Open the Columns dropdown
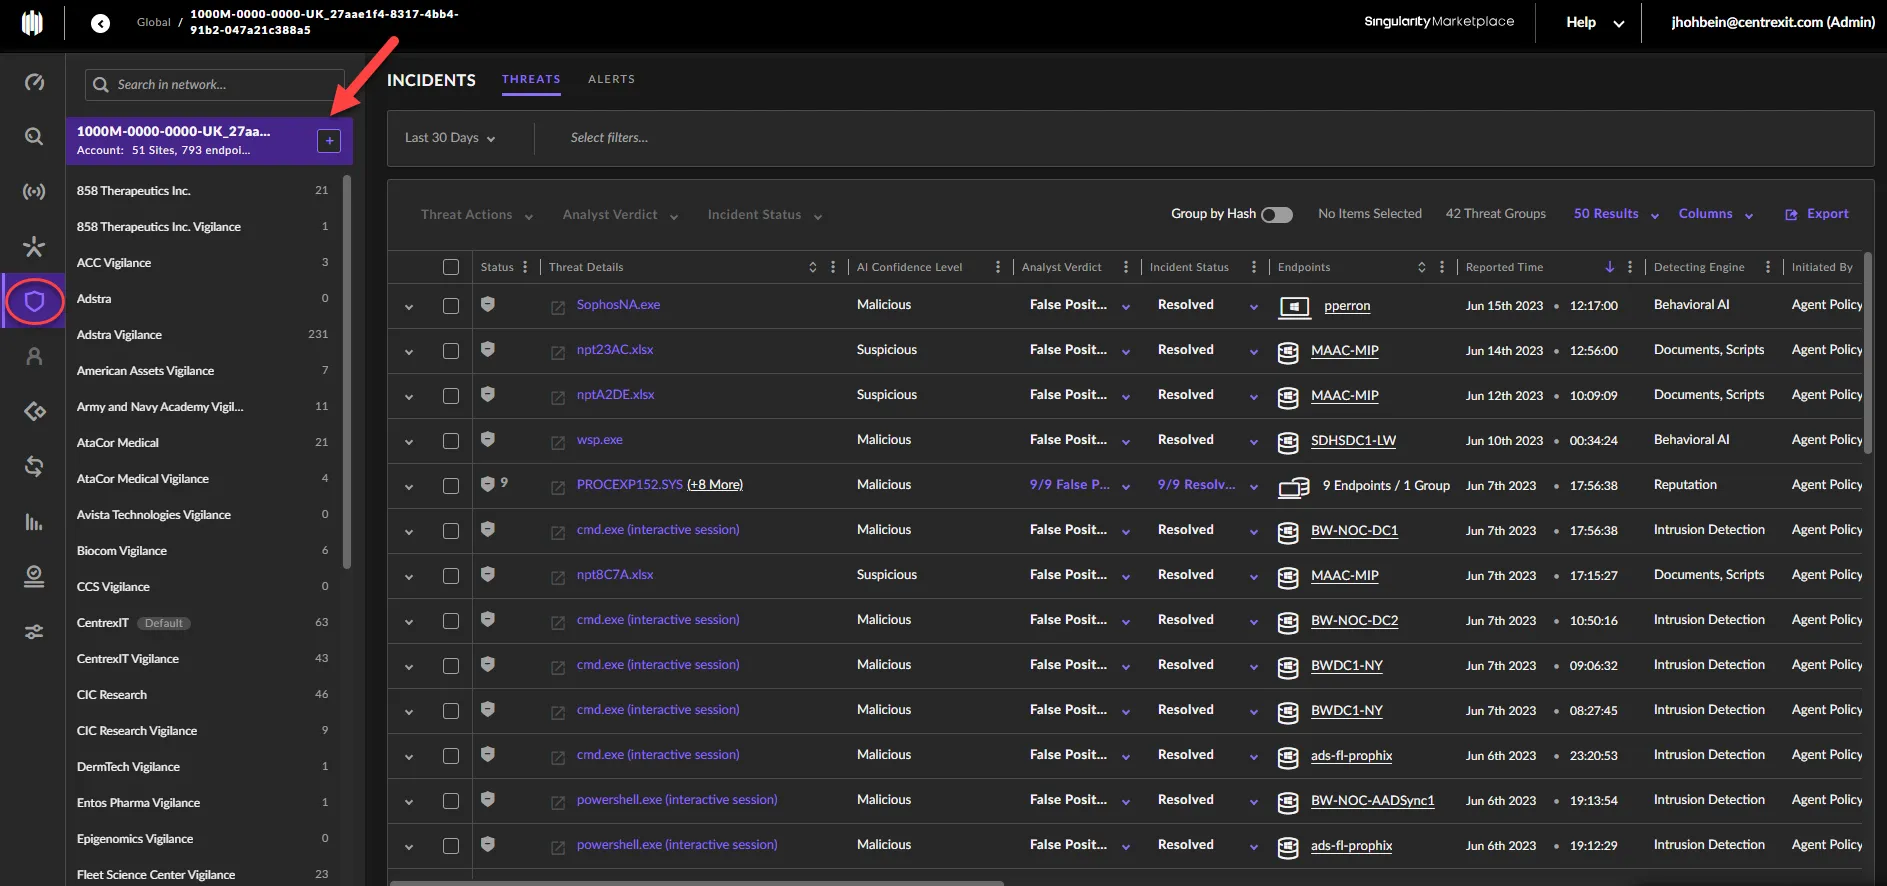This screenshot has width=1887, height=886. (x=1716, y=214)
